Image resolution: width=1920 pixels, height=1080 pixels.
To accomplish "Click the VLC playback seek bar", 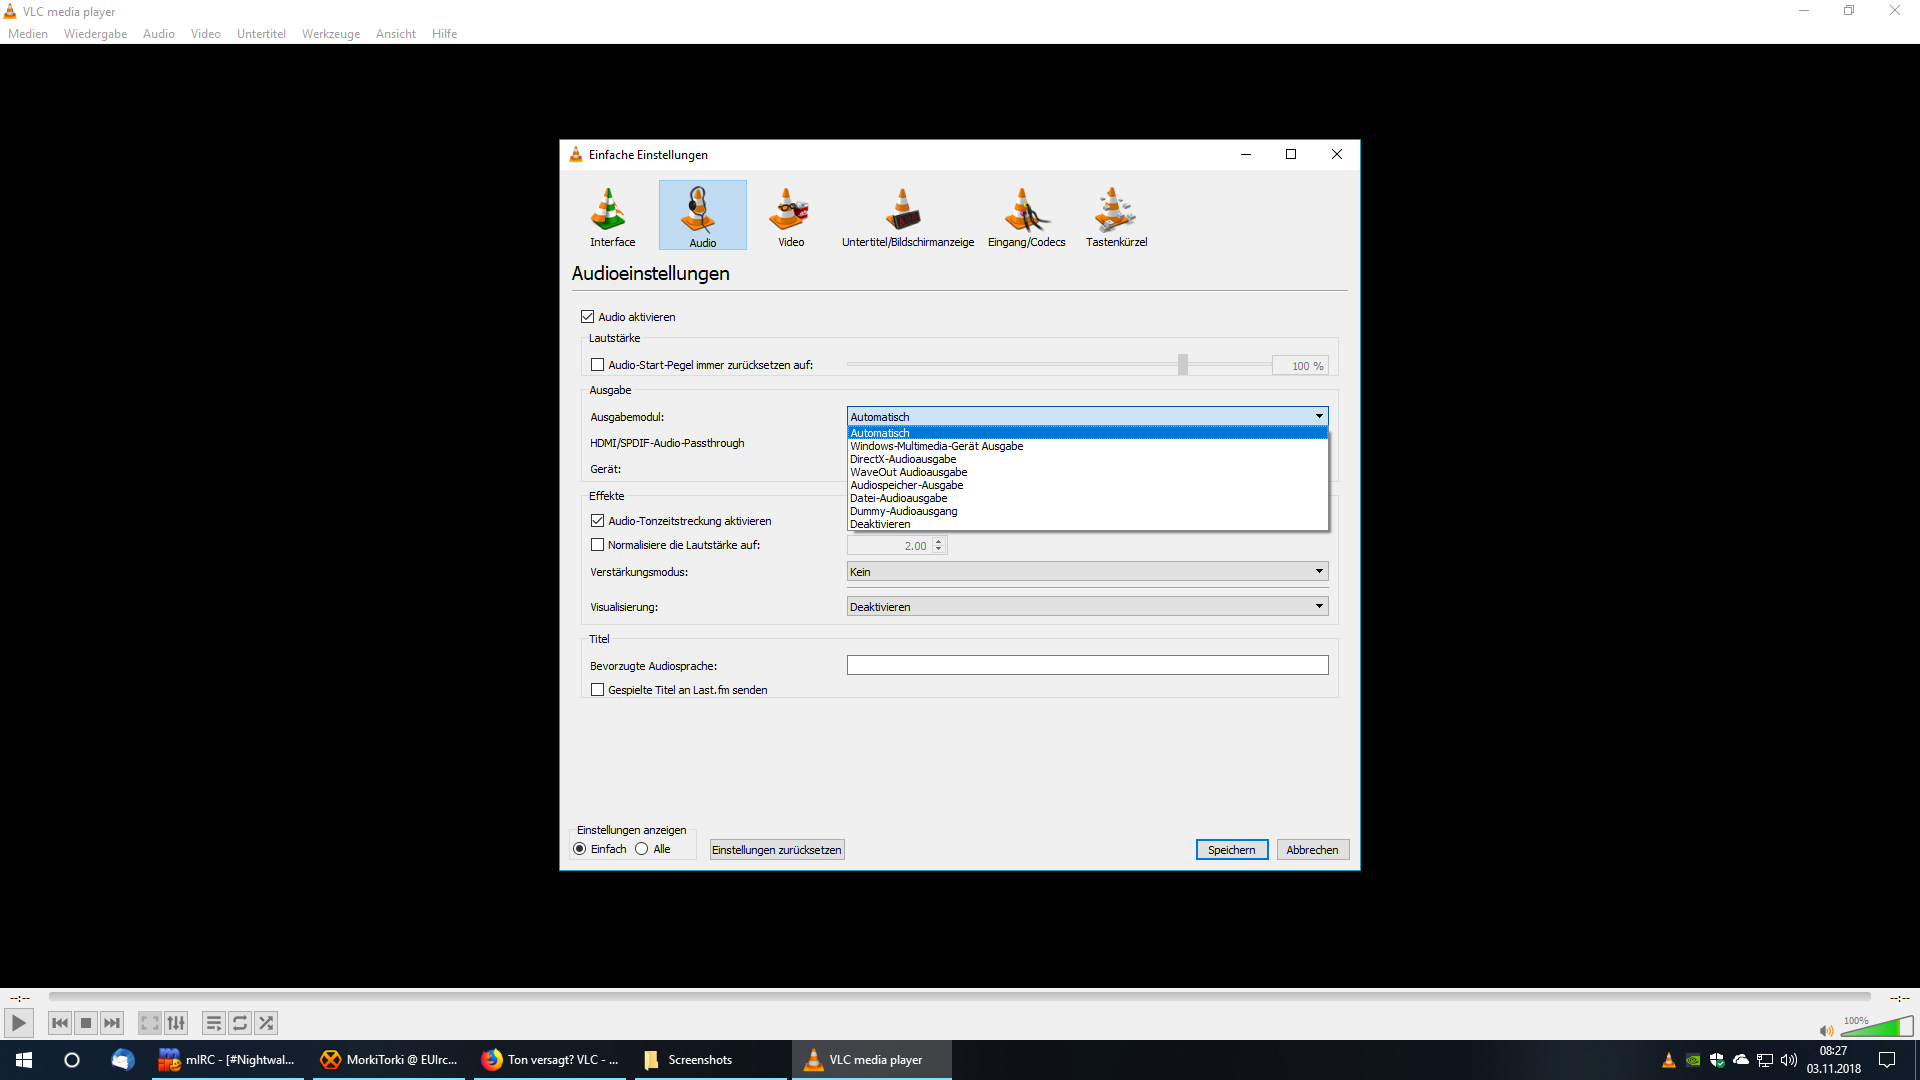I will click(960, 997).
